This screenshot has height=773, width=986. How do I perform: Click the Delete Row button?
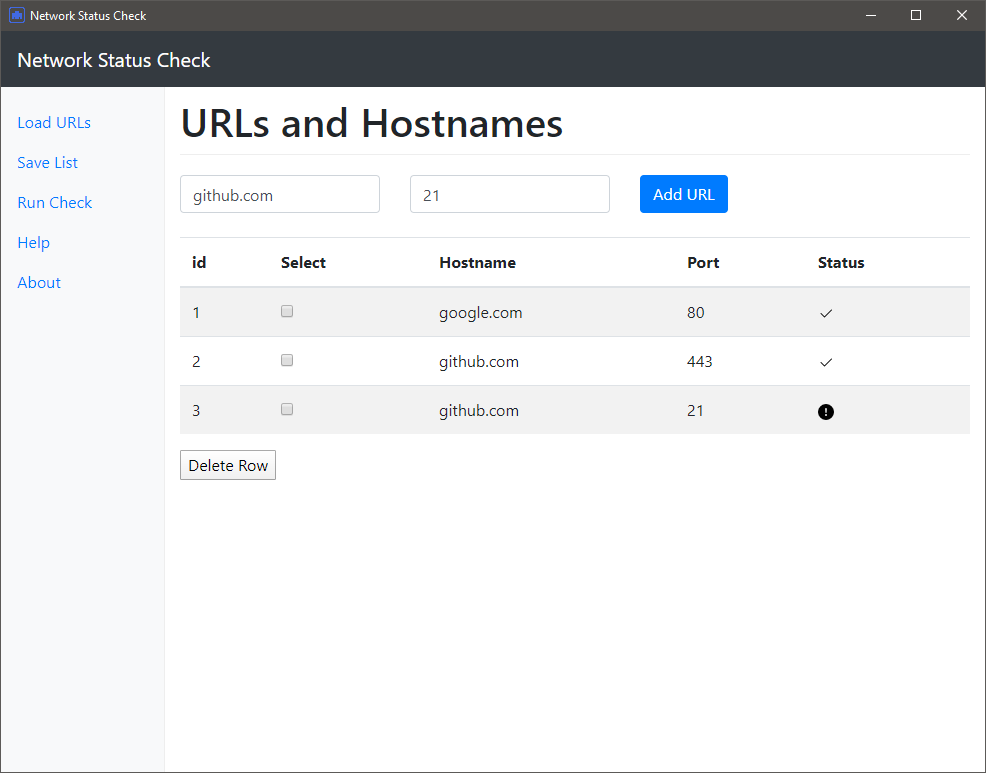[228, 465]
